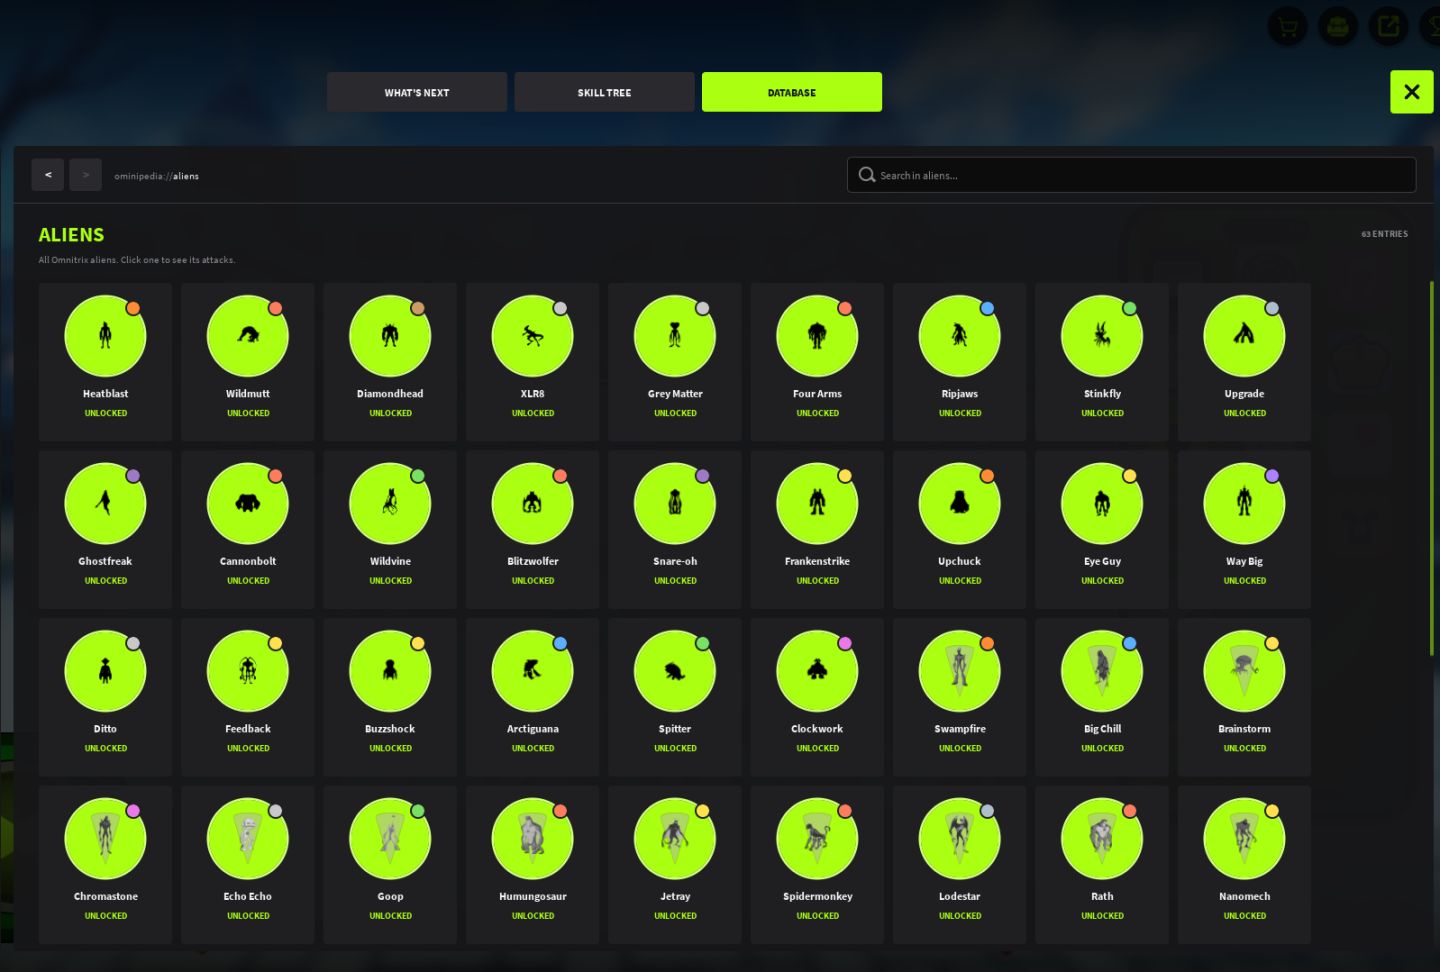Open the Snare-oh alien card
Viewport: 1440px width, 972px height.
(675, 529)
